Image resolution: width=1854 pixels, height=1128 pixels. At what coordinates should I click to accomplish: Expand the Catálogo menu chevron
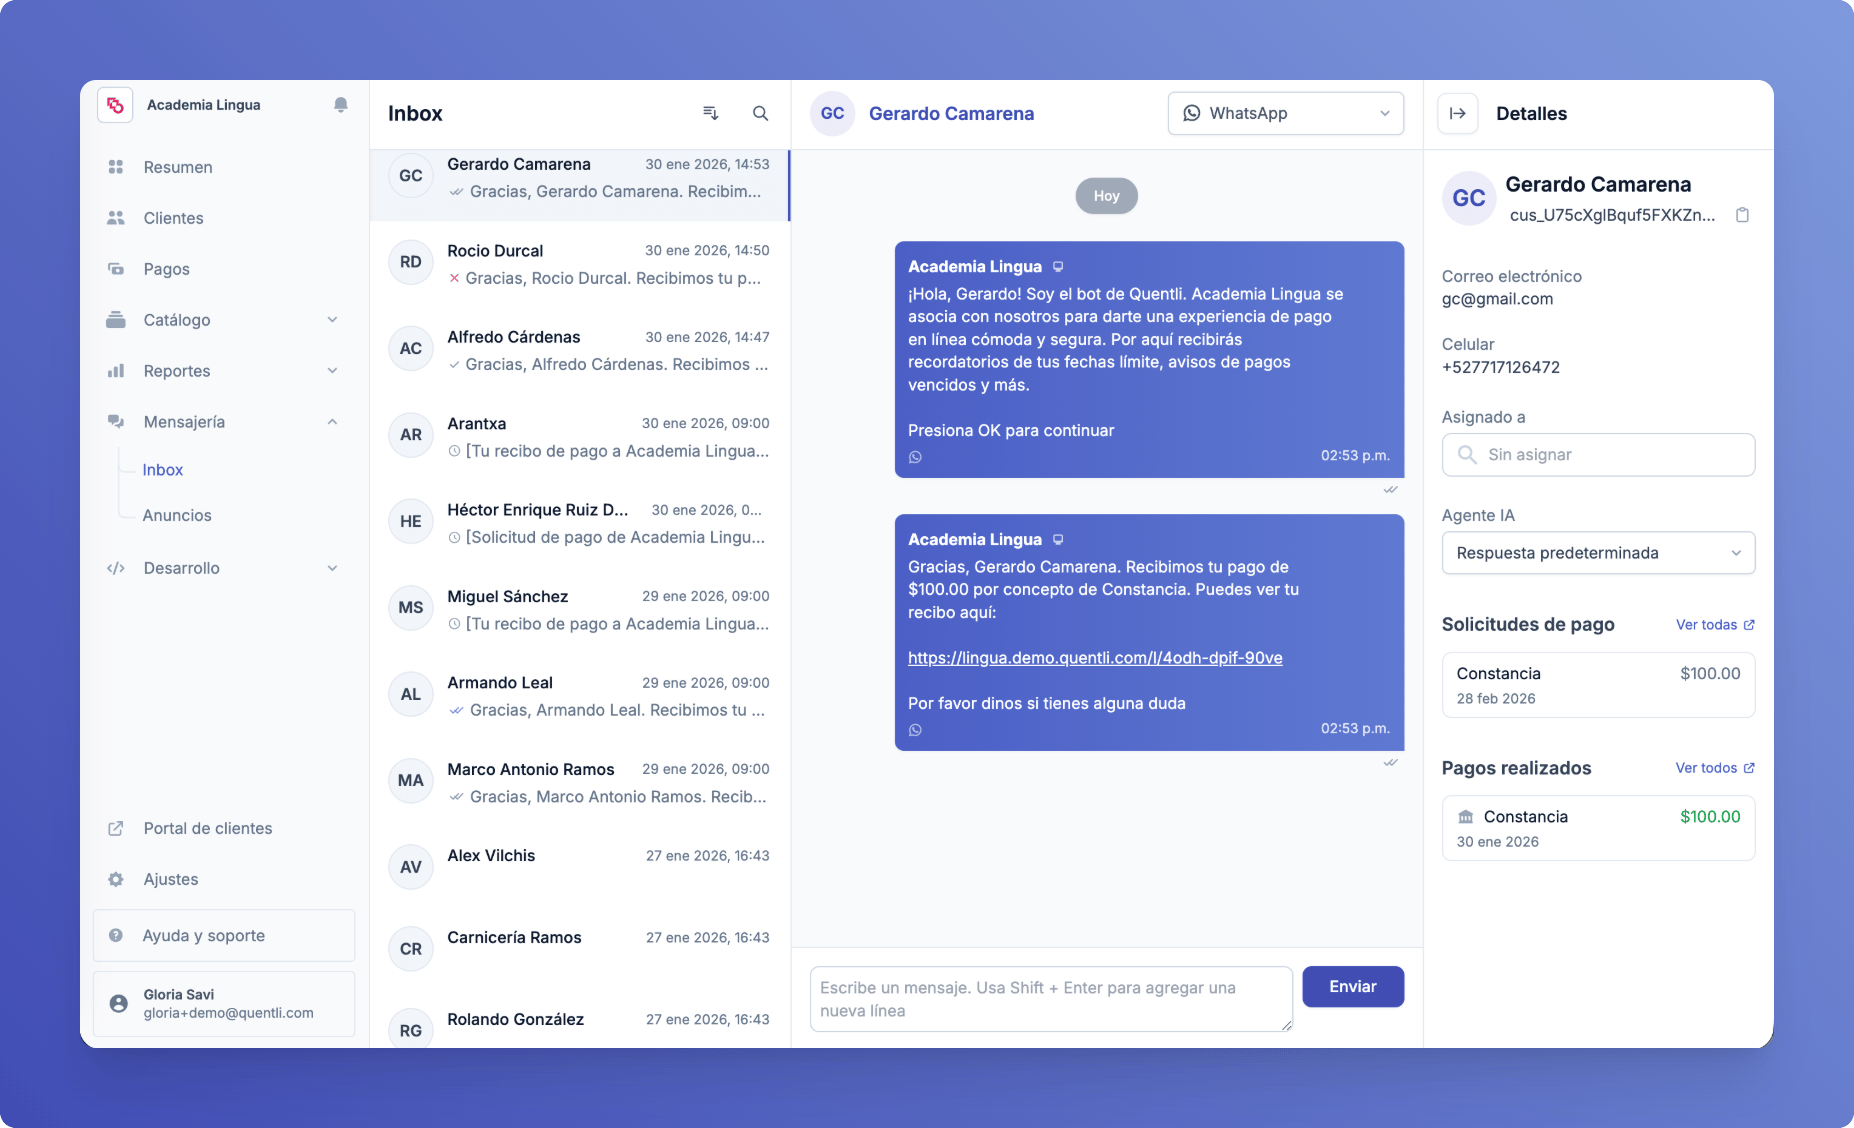point(333,320)
